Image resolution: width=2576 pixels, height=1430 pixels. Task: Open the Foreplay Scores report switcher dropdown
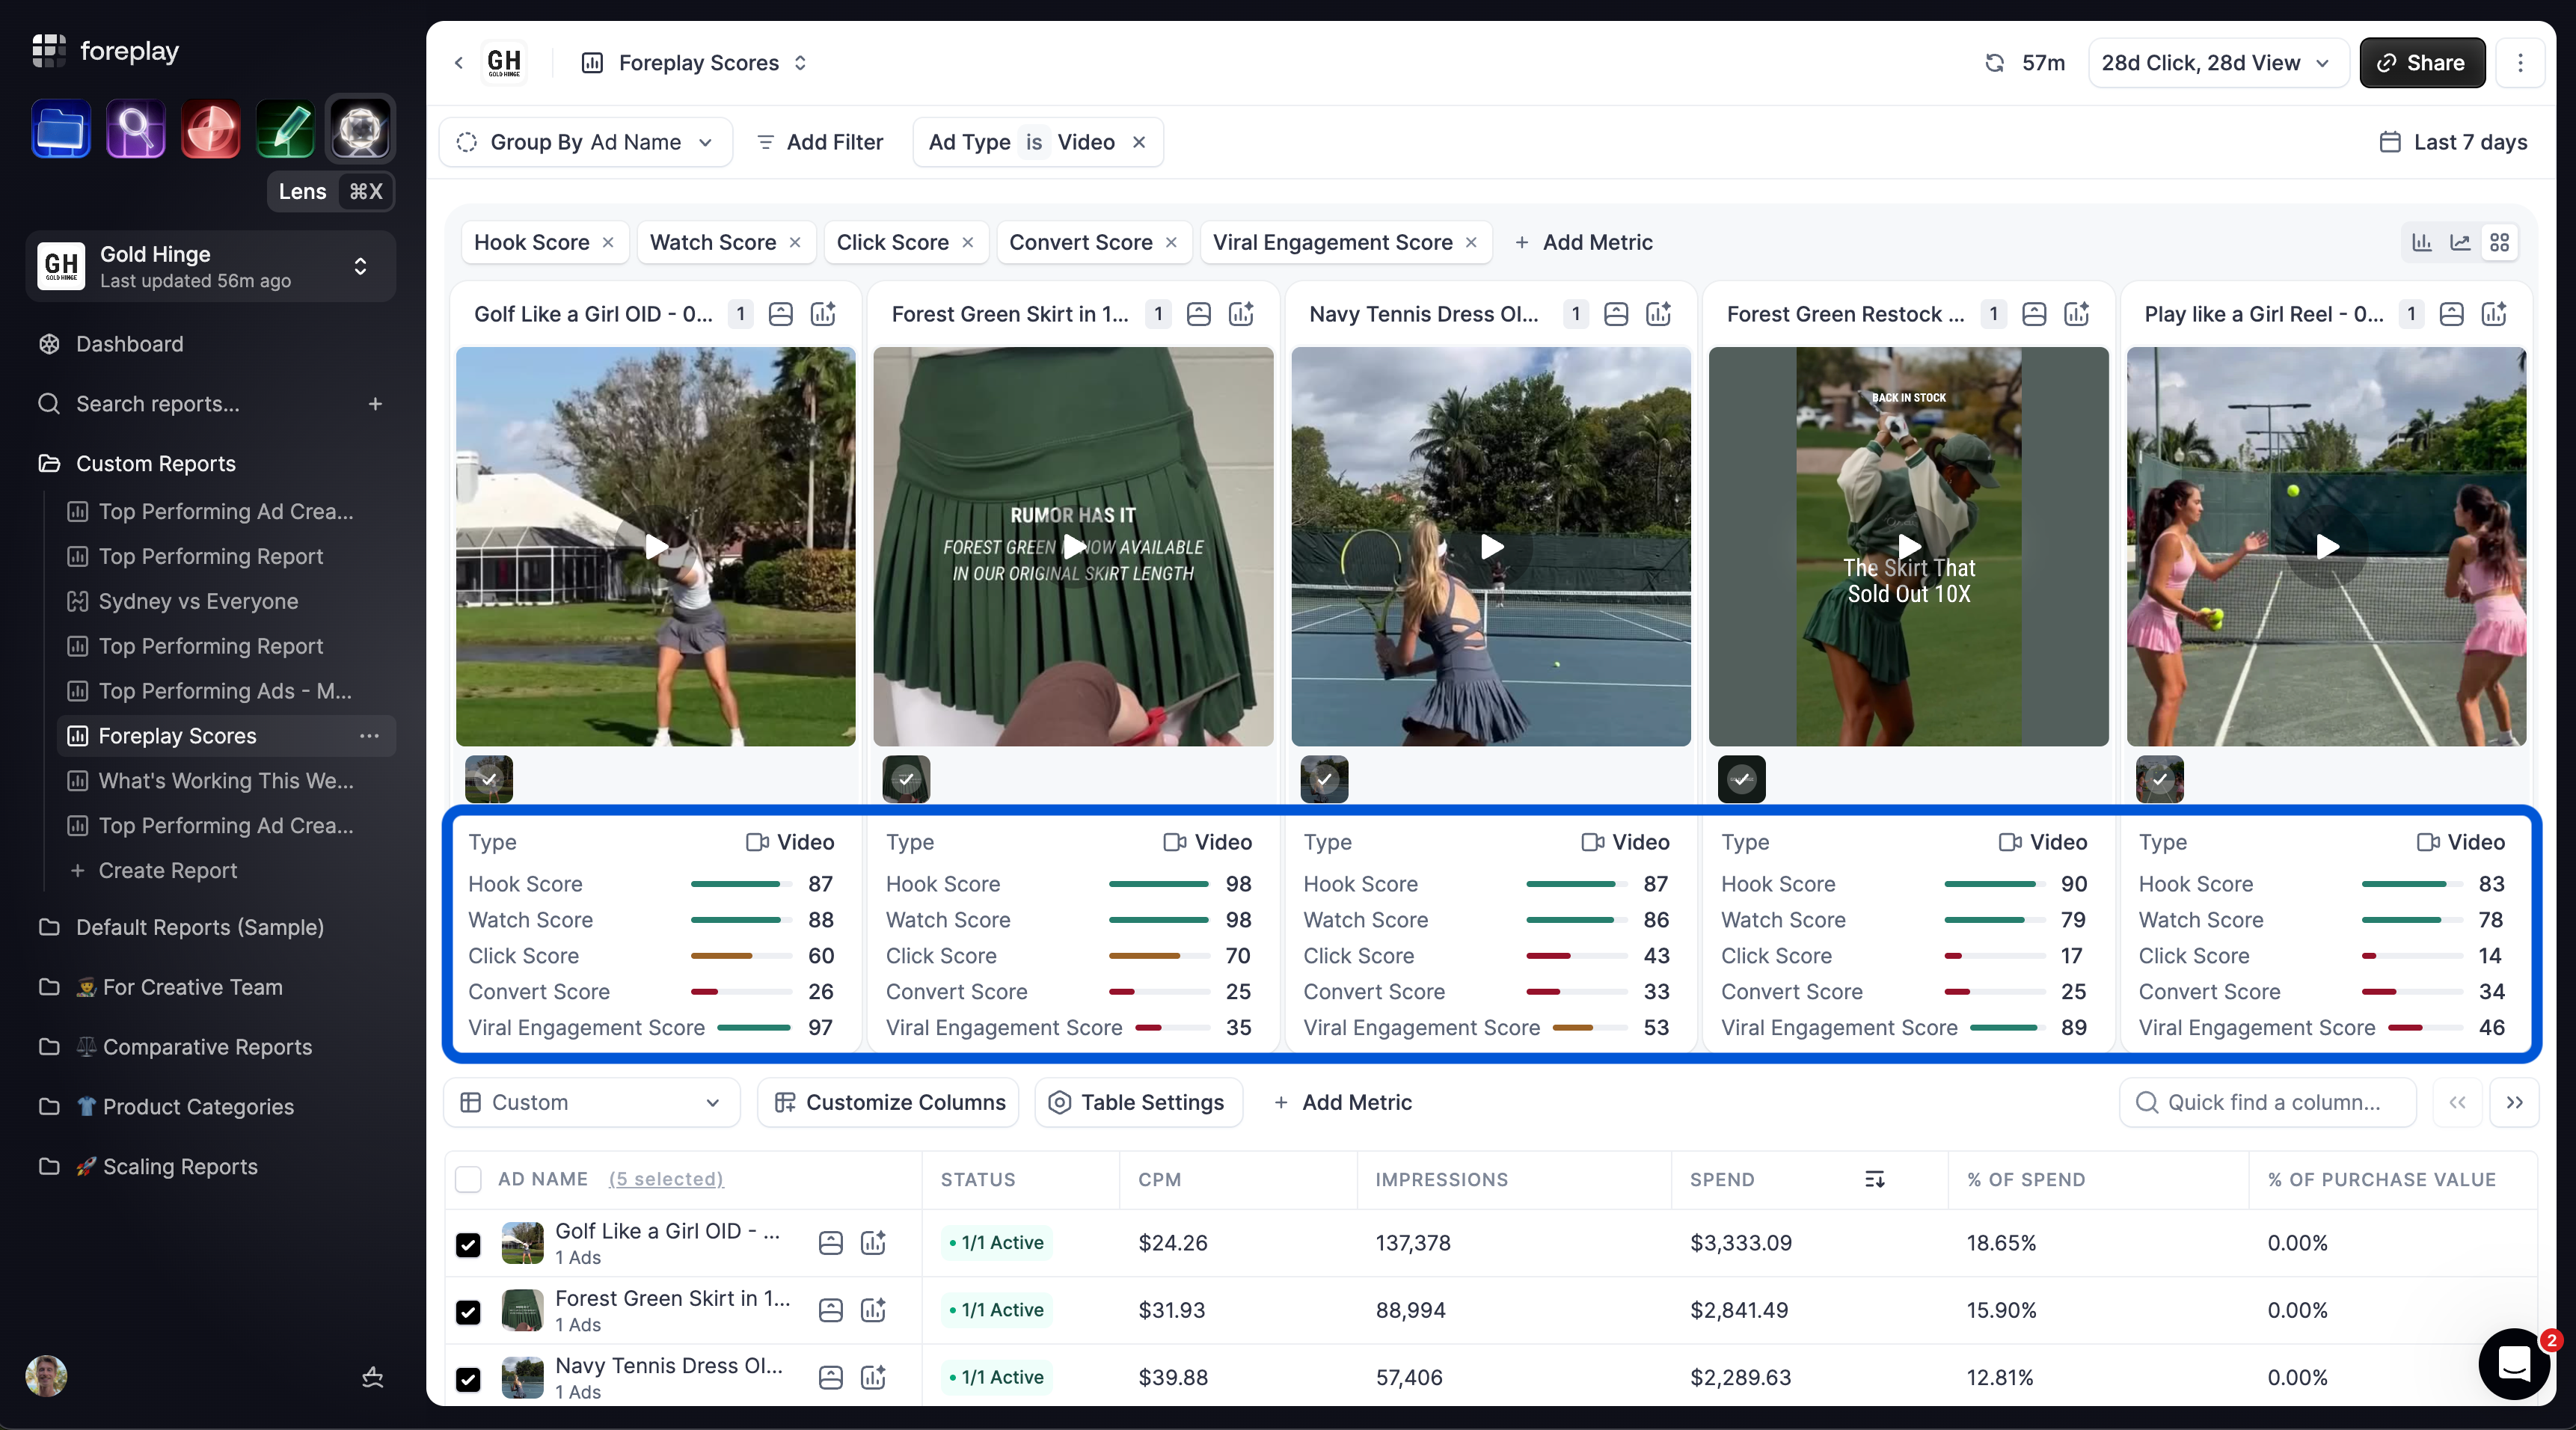[695, 63]
